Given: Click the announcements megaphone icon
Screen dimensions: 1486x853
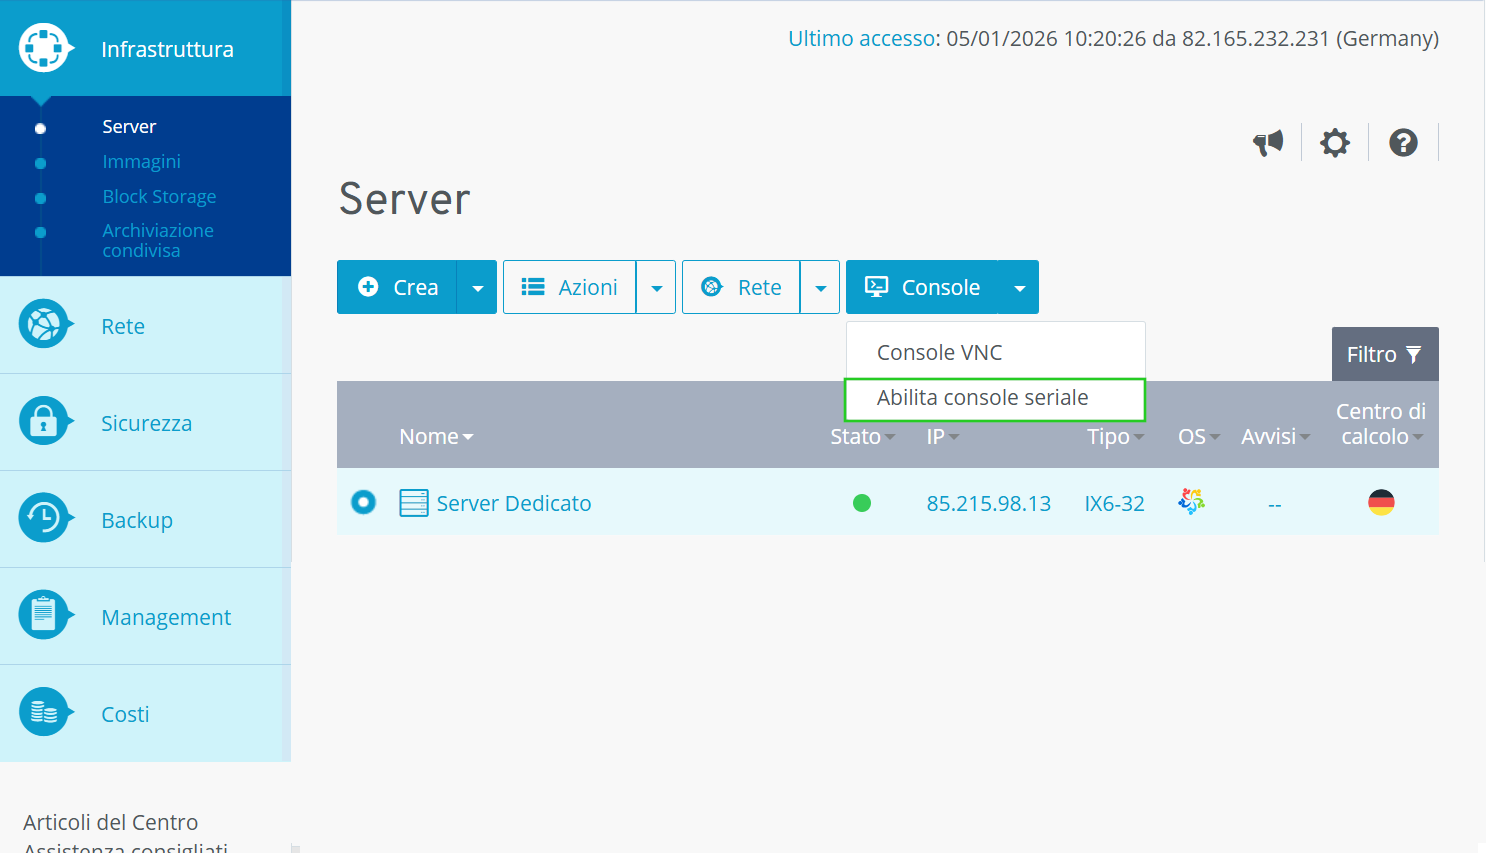Looking at the screenshot, I should [x=1268, y=143].
